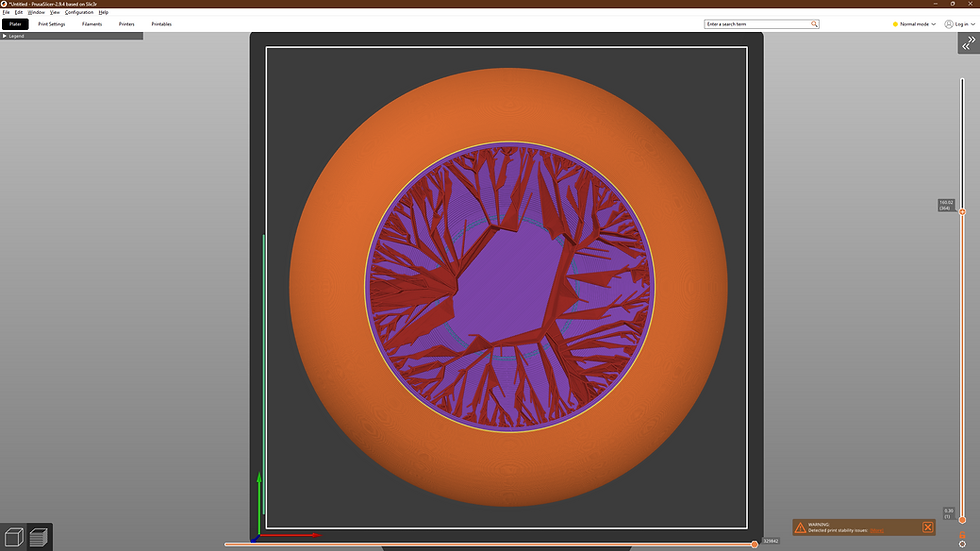Click the PrusaSlicer app icon in title bar

tap(4, 4)
